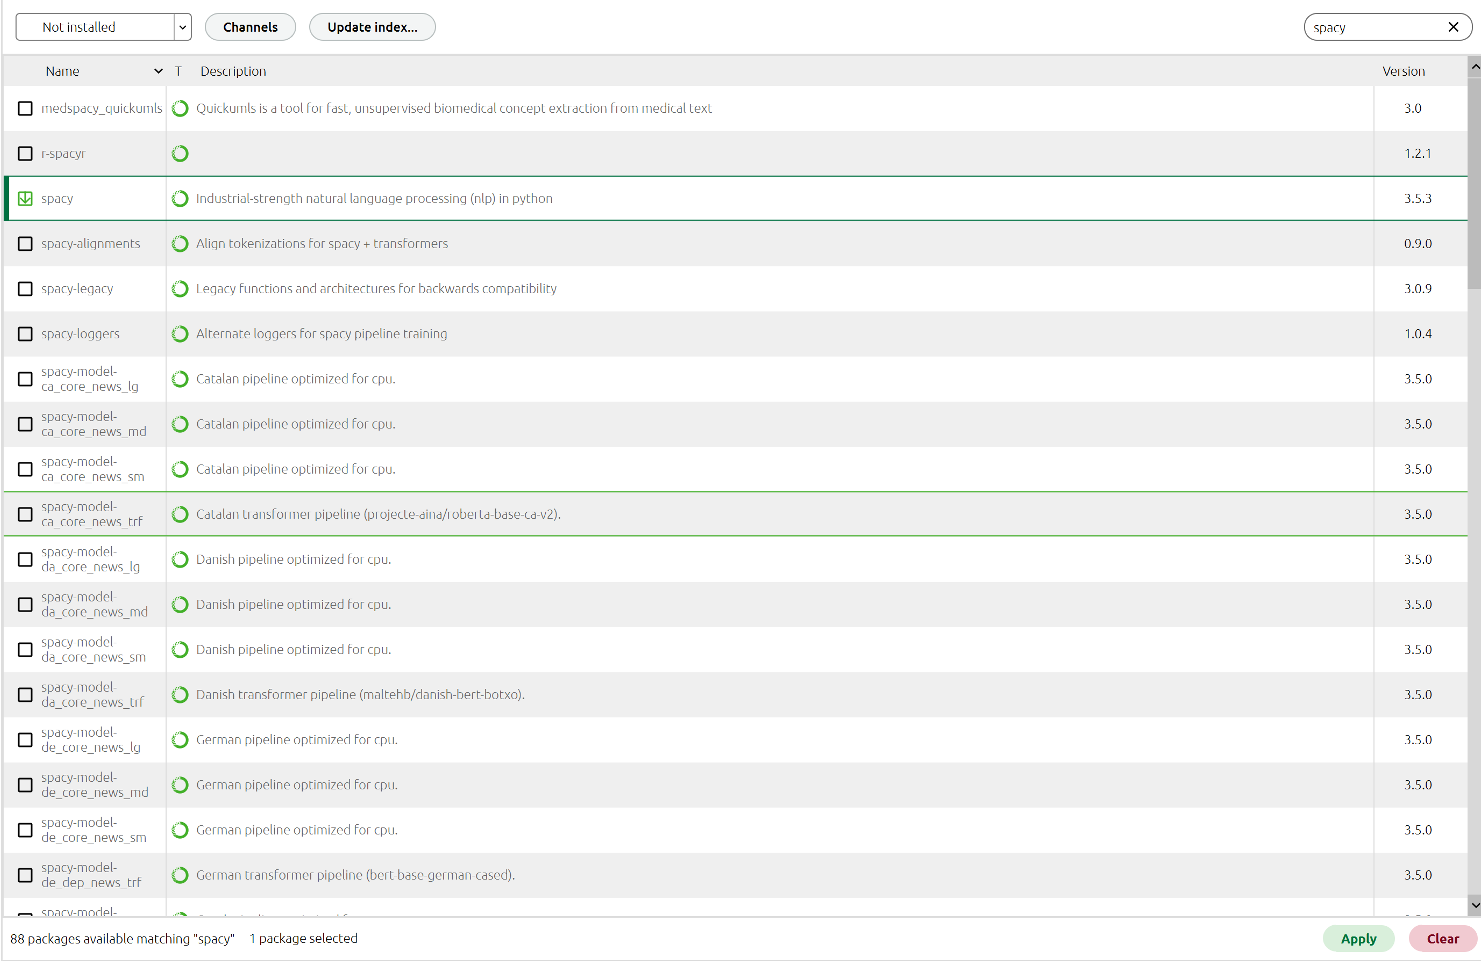Click the medspacy_quickumls version 3.0 cell
1482x966 pixels.
coord(1413,109)
